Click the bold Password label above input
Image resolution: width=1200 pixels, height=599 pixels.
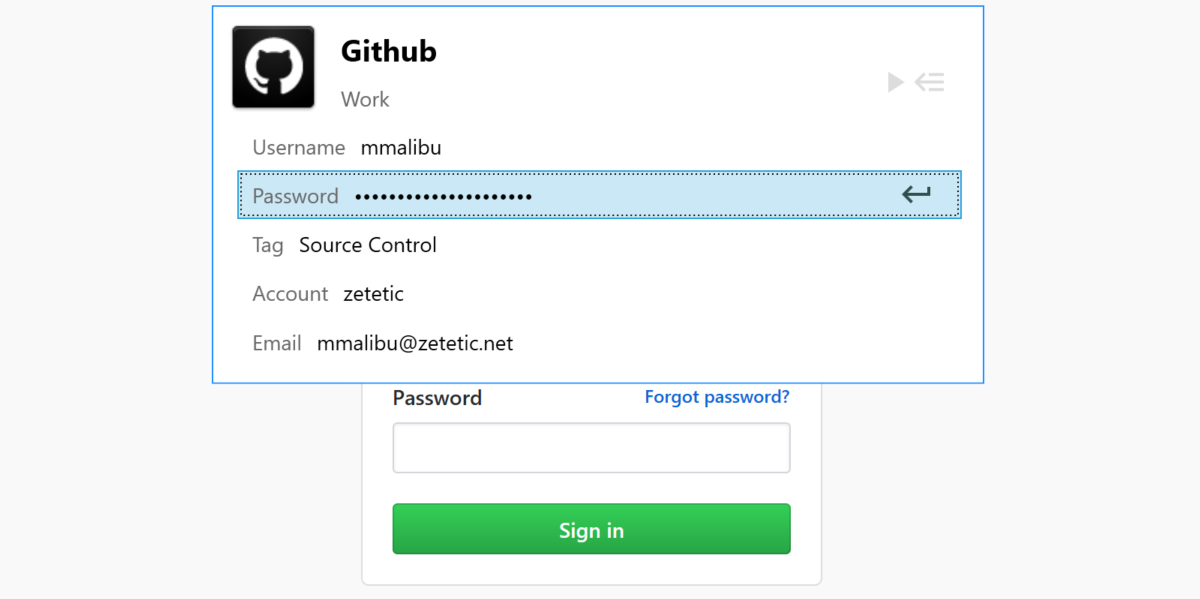tap(437, 398)
